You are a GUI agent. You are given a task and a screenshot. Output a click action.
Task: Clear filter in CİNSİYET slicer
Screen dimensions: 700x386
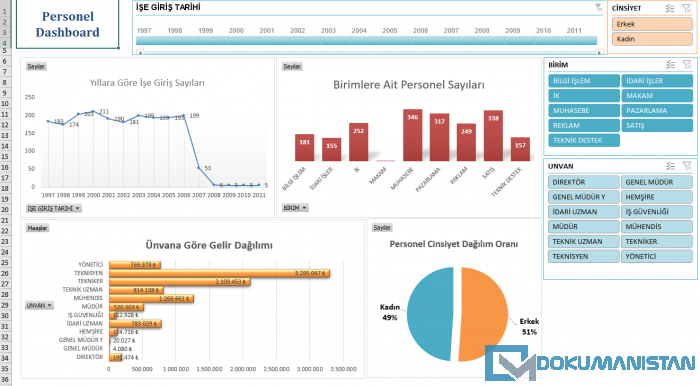687,8
